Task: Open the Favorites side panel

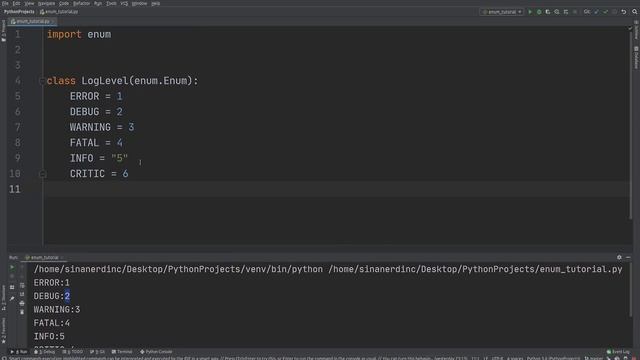Action: tap(4, 331)
